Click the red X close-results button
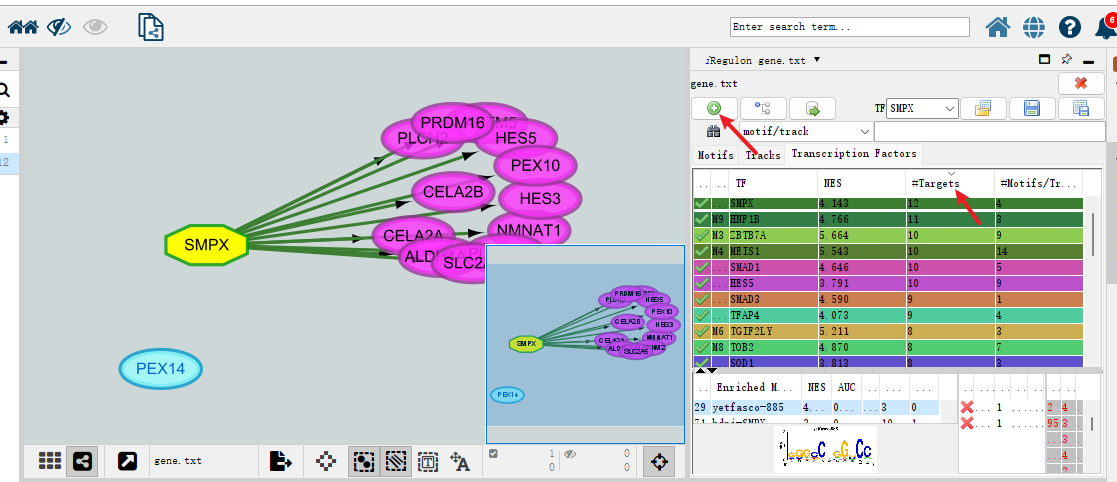Image resolution: width=1117 pixels, height=482 pixels. click(1081, 84)
